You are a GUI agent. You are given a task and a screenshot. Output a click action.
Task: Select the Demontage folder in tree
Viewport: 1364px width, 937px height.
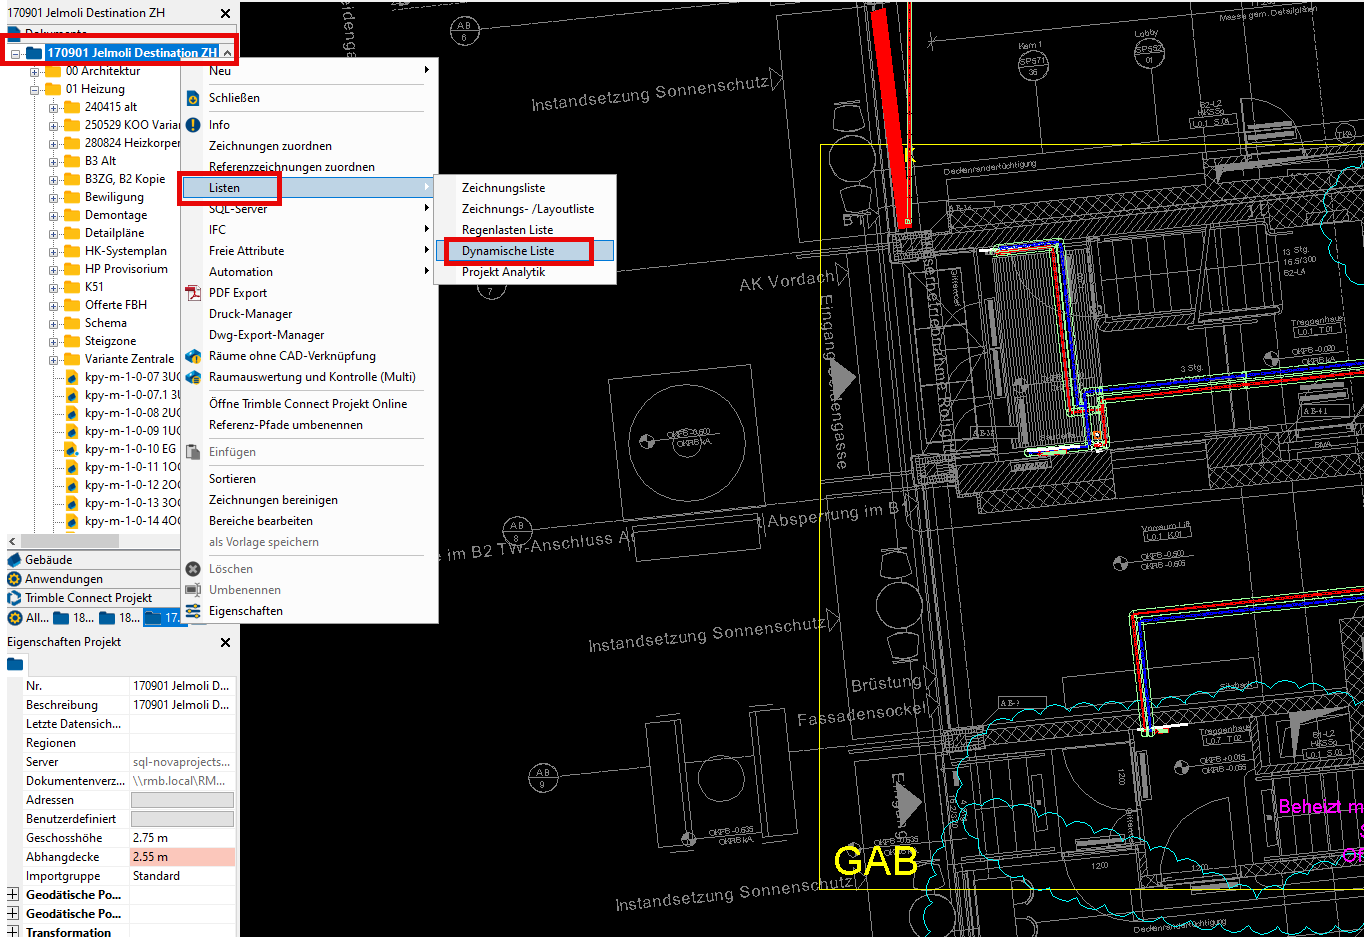(x=115, y=215)
